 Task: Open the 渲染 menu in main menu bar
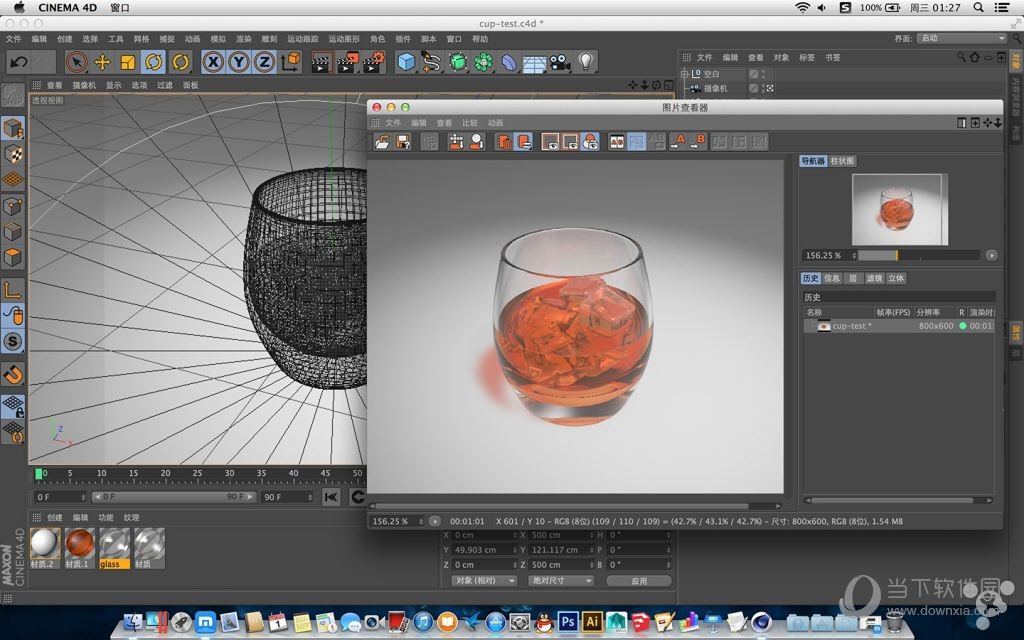pos(244,39)
